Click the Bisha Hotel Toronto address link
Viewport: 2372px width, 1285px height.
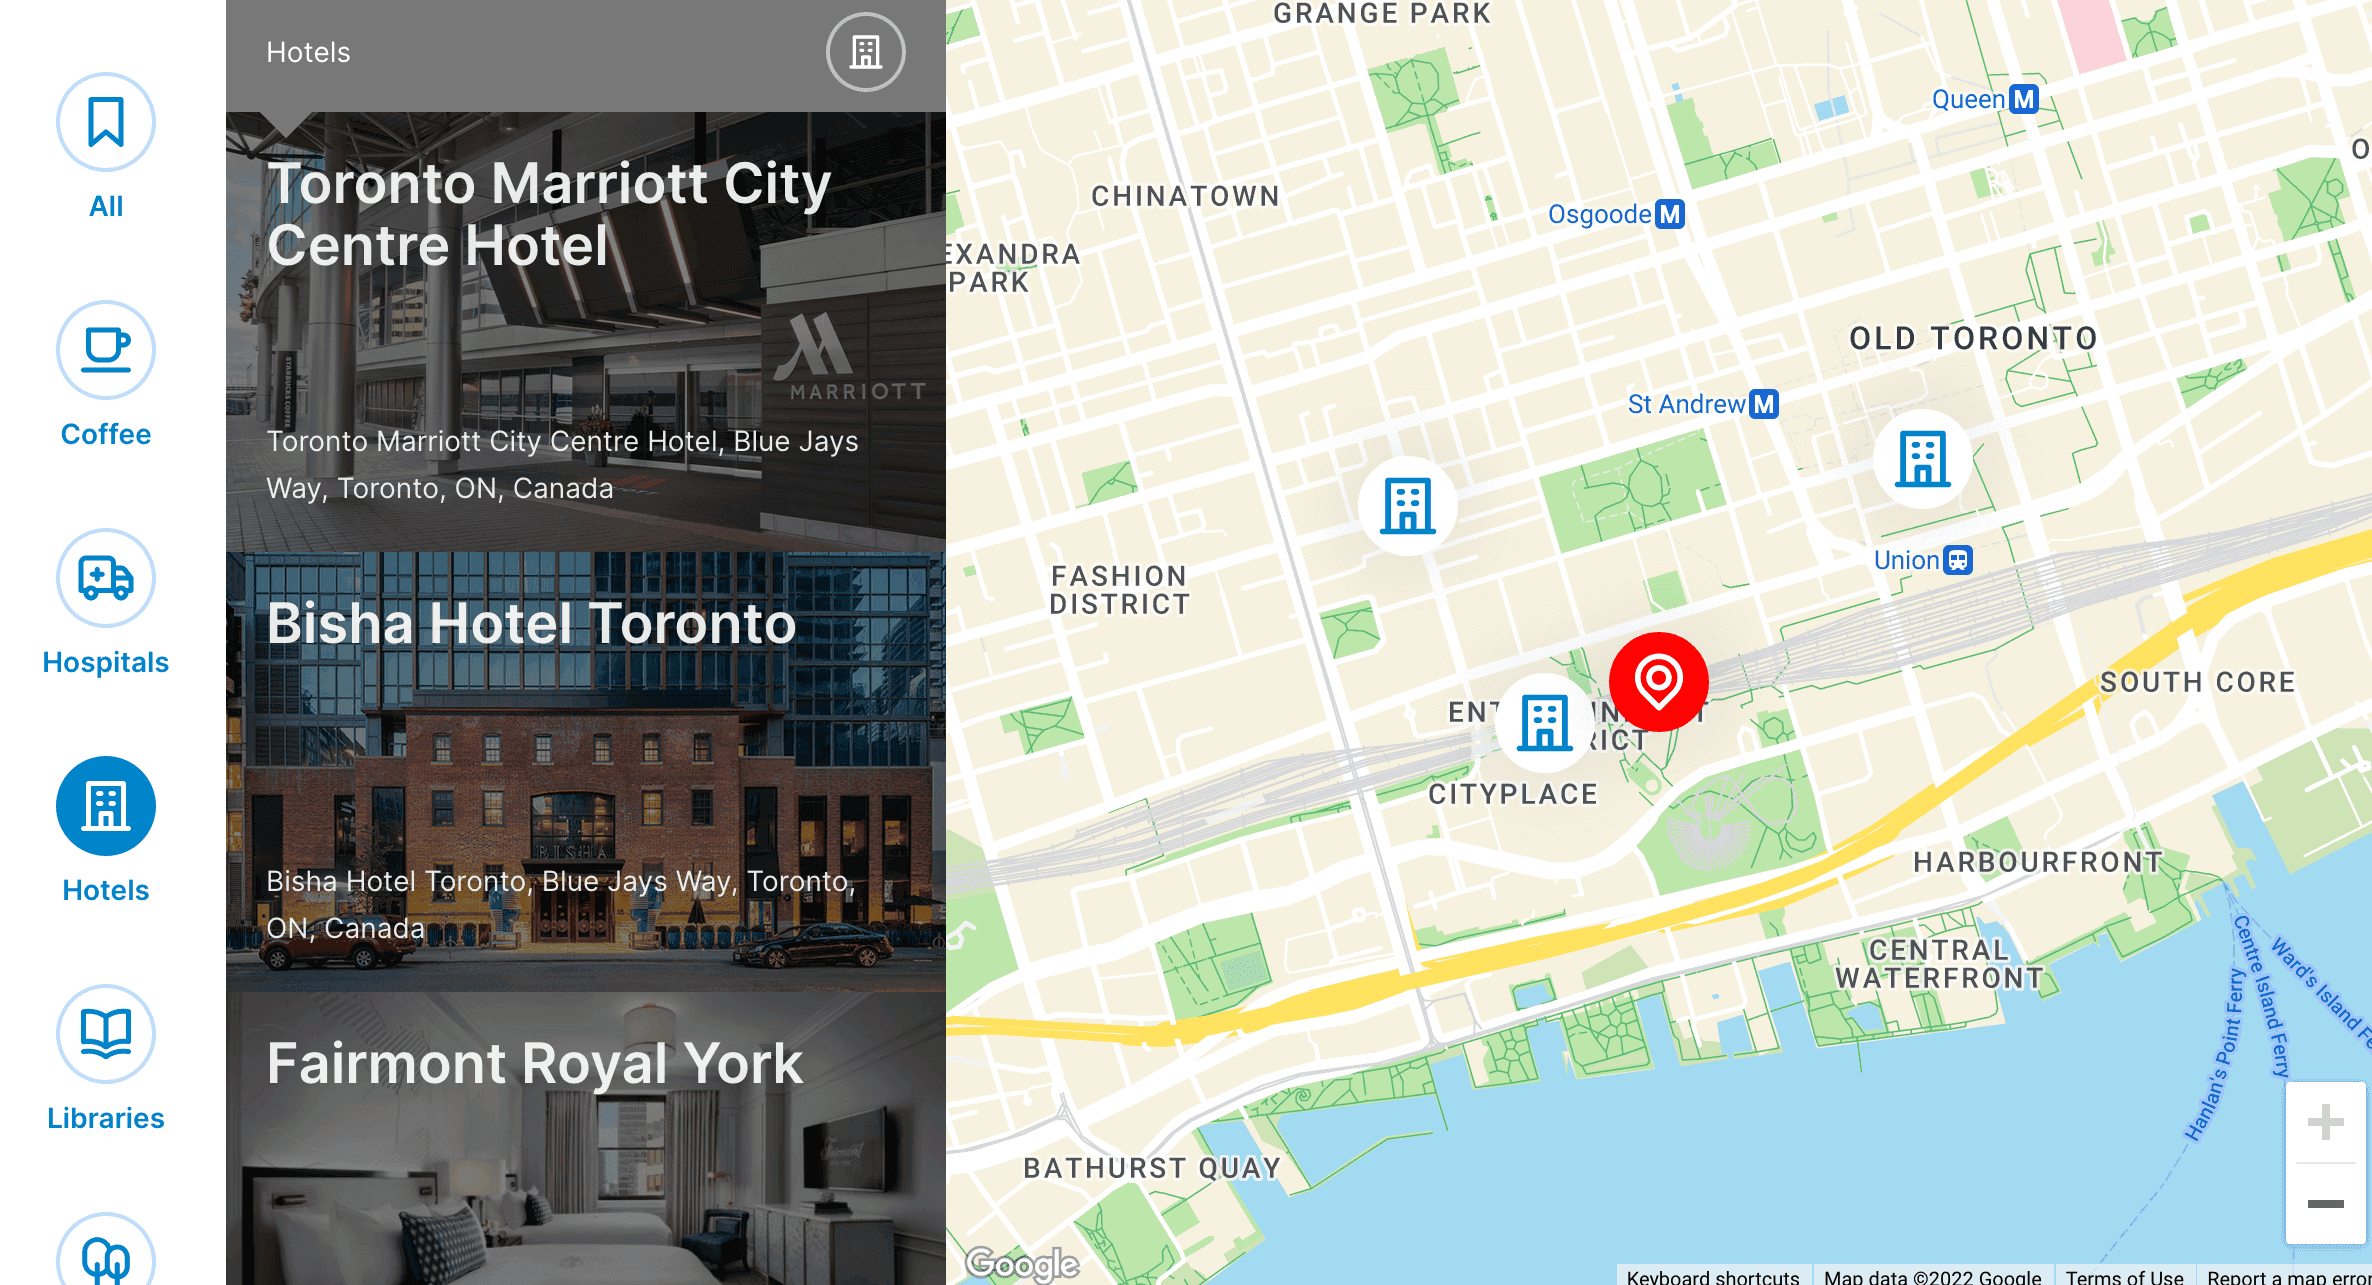(562, 905)
